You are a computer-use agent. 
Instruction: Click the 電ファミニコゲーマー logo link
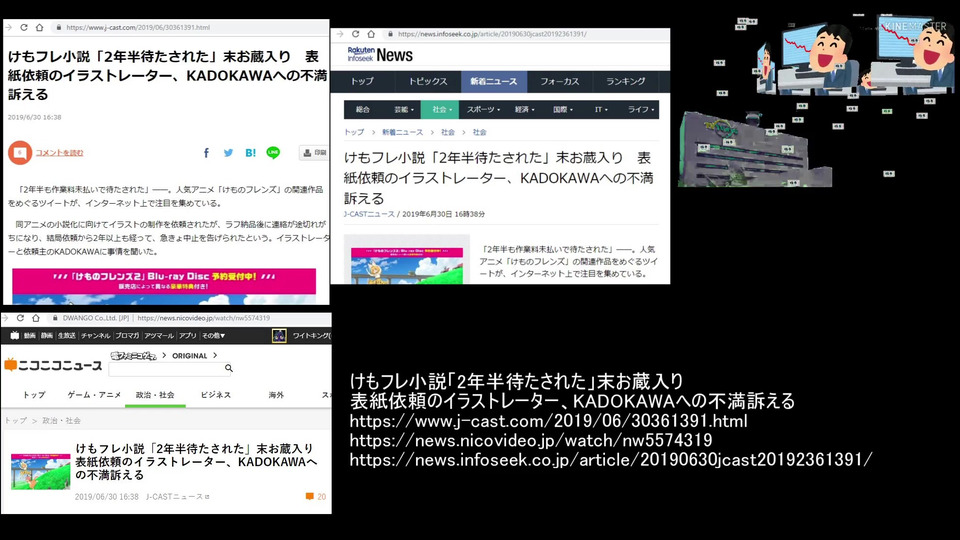click(x=133, y=356)
